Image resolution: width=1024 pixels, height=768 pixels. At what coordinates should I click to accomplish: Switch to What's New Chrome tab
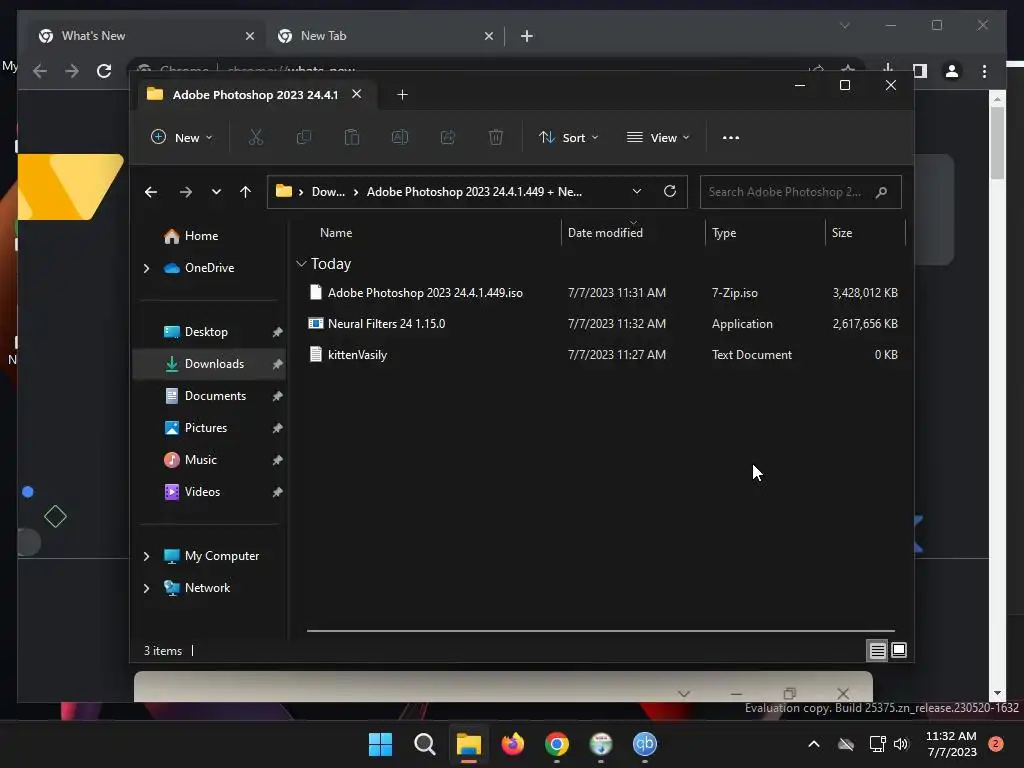coord(145,36)
